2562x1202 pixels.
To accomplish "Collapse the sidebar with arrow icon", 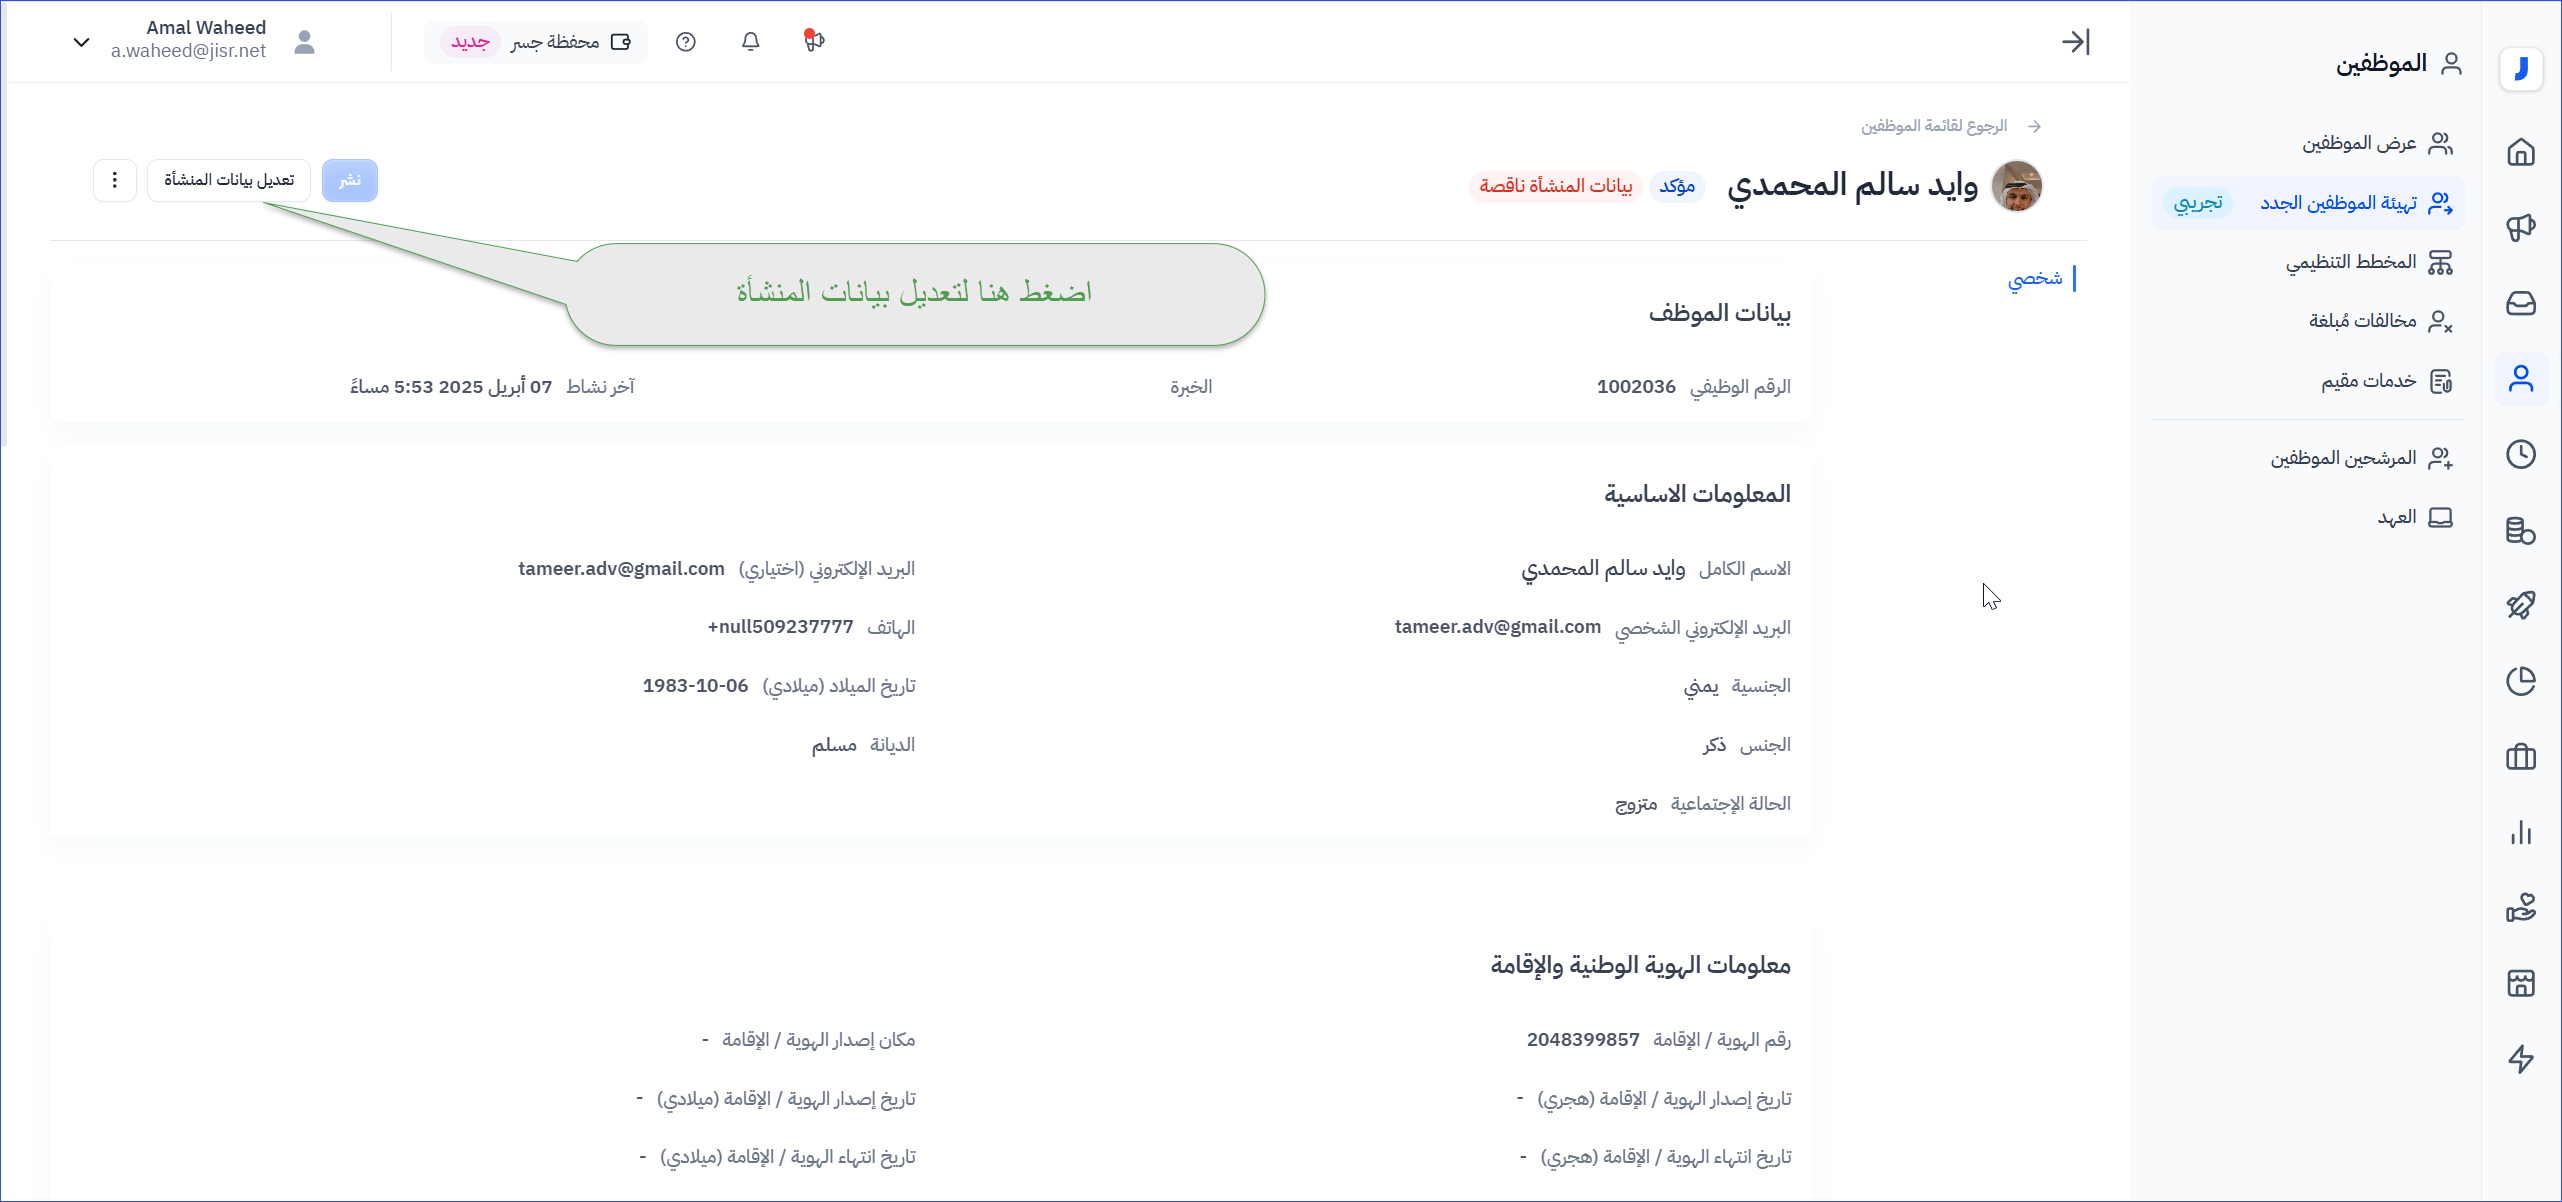I will coord(2075,42).
